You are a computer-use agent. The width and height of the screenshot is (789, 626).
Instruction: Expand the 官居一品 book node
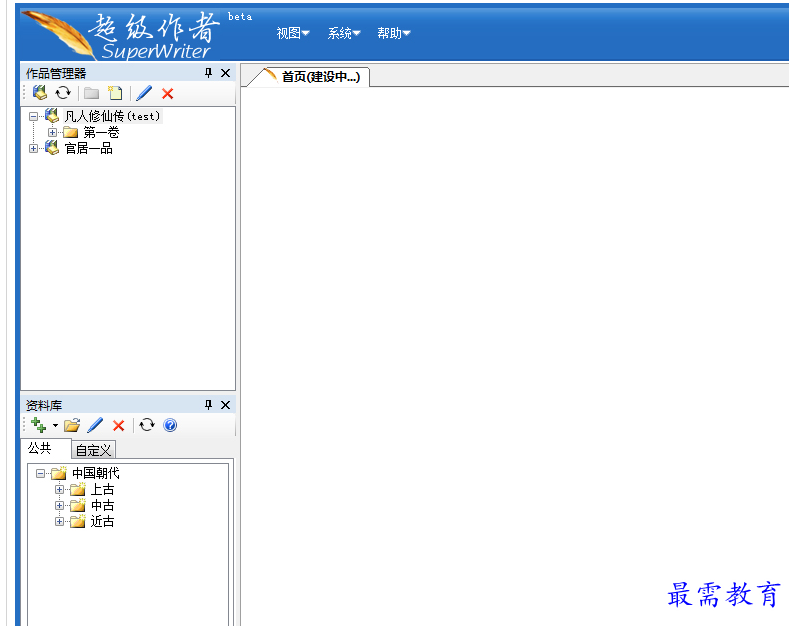[33, 148]
